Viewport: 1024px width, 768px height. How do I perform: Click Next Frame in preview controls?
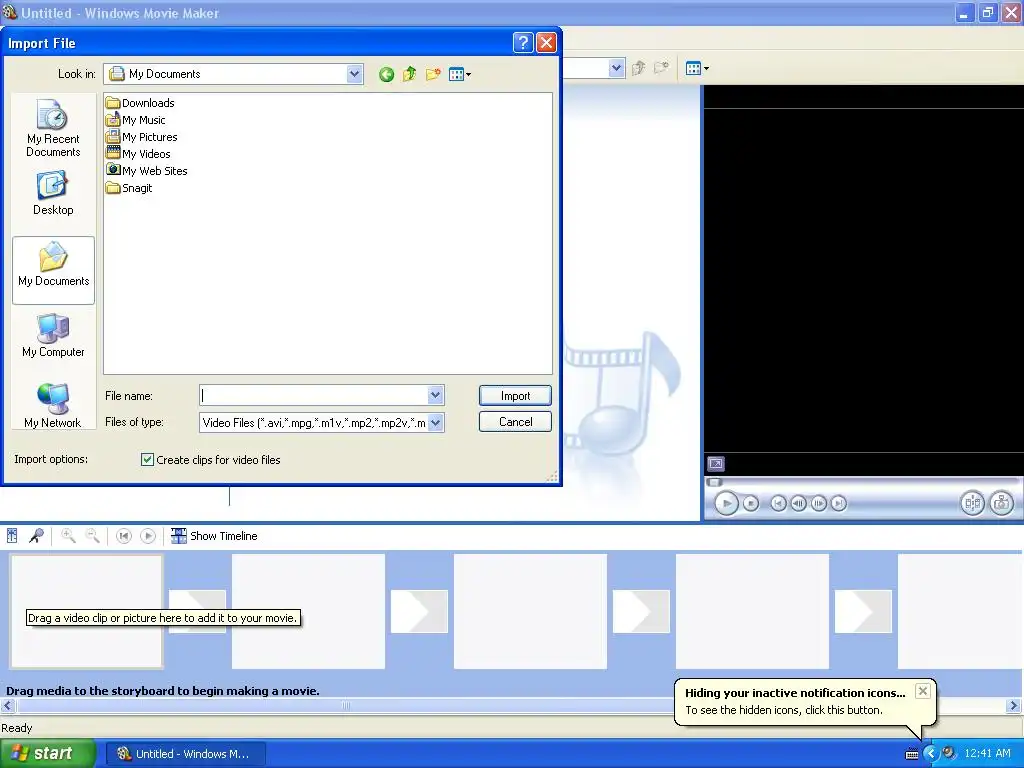pyautogui.click(x=818, y=504)
